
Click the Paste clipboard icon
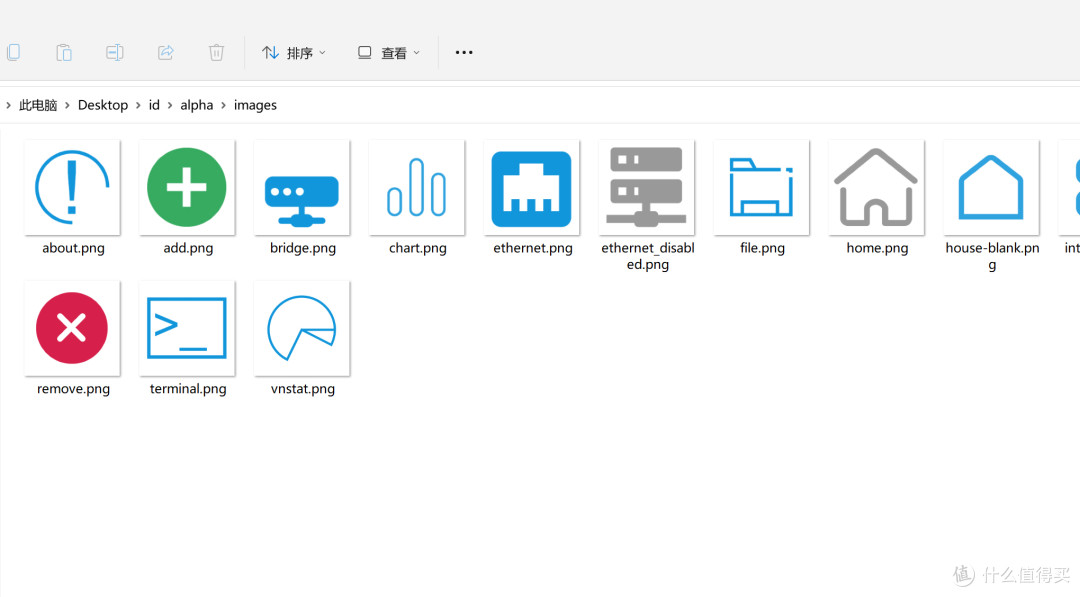64,52
